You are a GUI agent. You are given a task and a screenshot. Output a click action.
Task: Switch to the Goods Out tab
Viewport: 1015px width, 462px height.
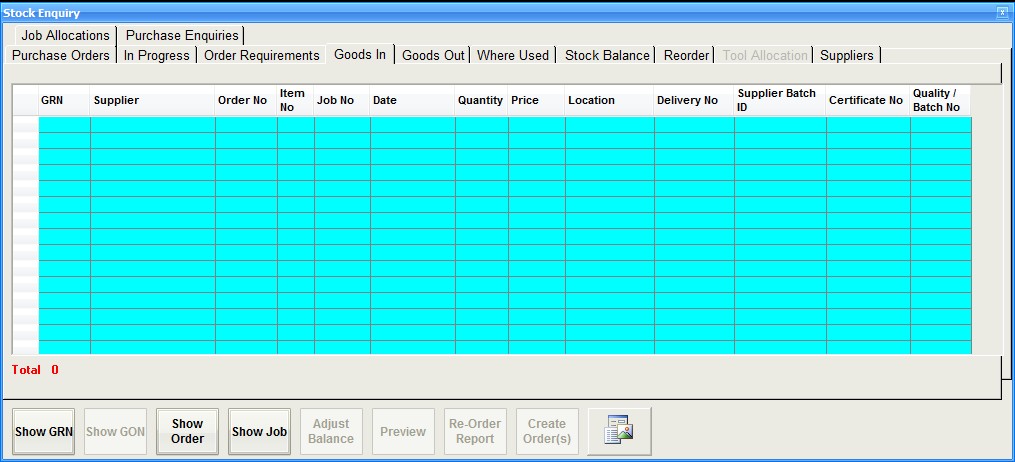pyautogui.click(x=433, y=55)
